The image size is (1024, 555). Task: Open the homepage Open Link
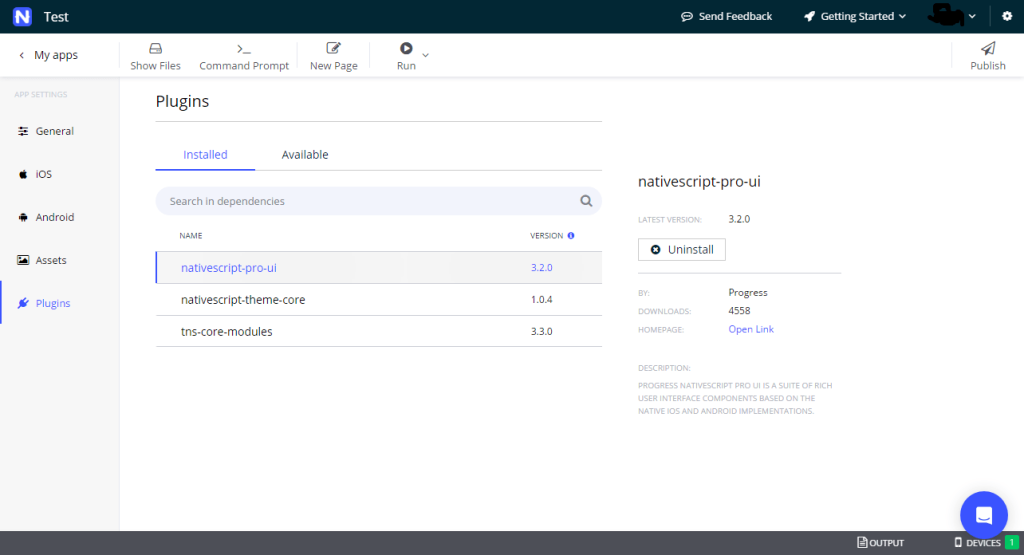click(x=751, y=329)
